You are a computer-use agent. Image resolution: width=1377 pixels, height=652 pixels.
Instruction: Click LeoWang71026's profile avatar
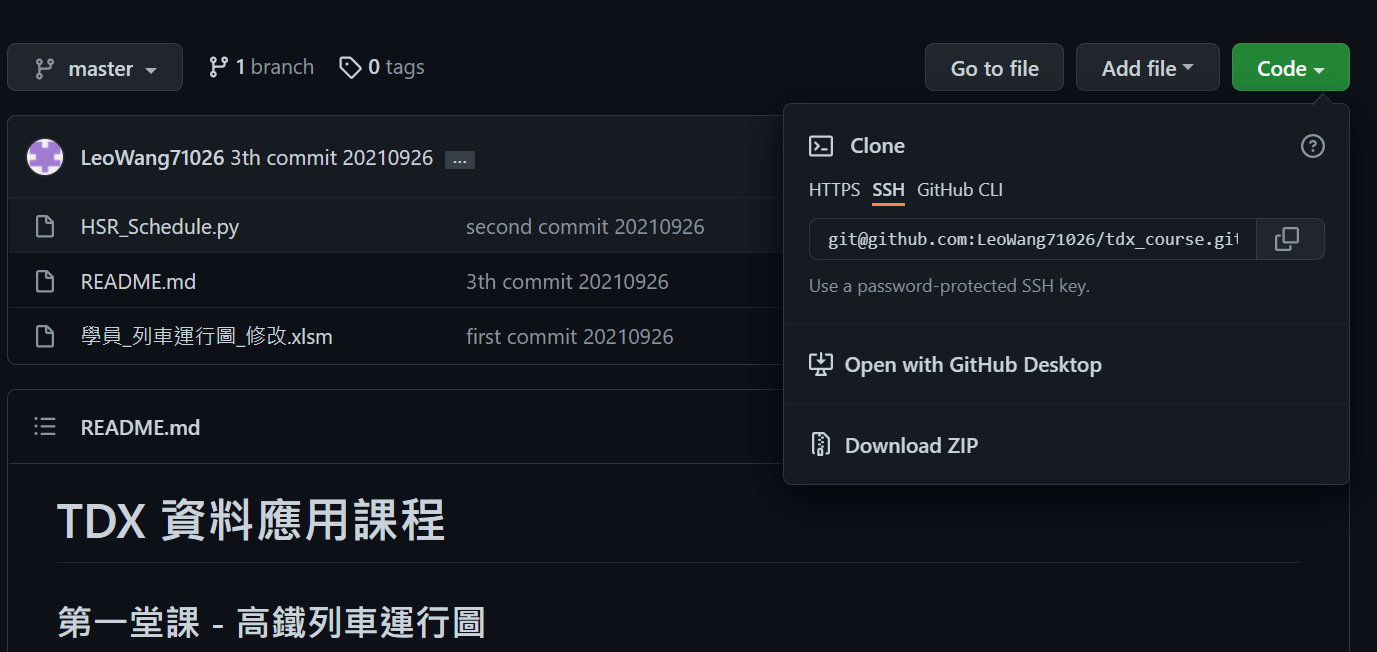pyautogui.click(x=44, y=157)
